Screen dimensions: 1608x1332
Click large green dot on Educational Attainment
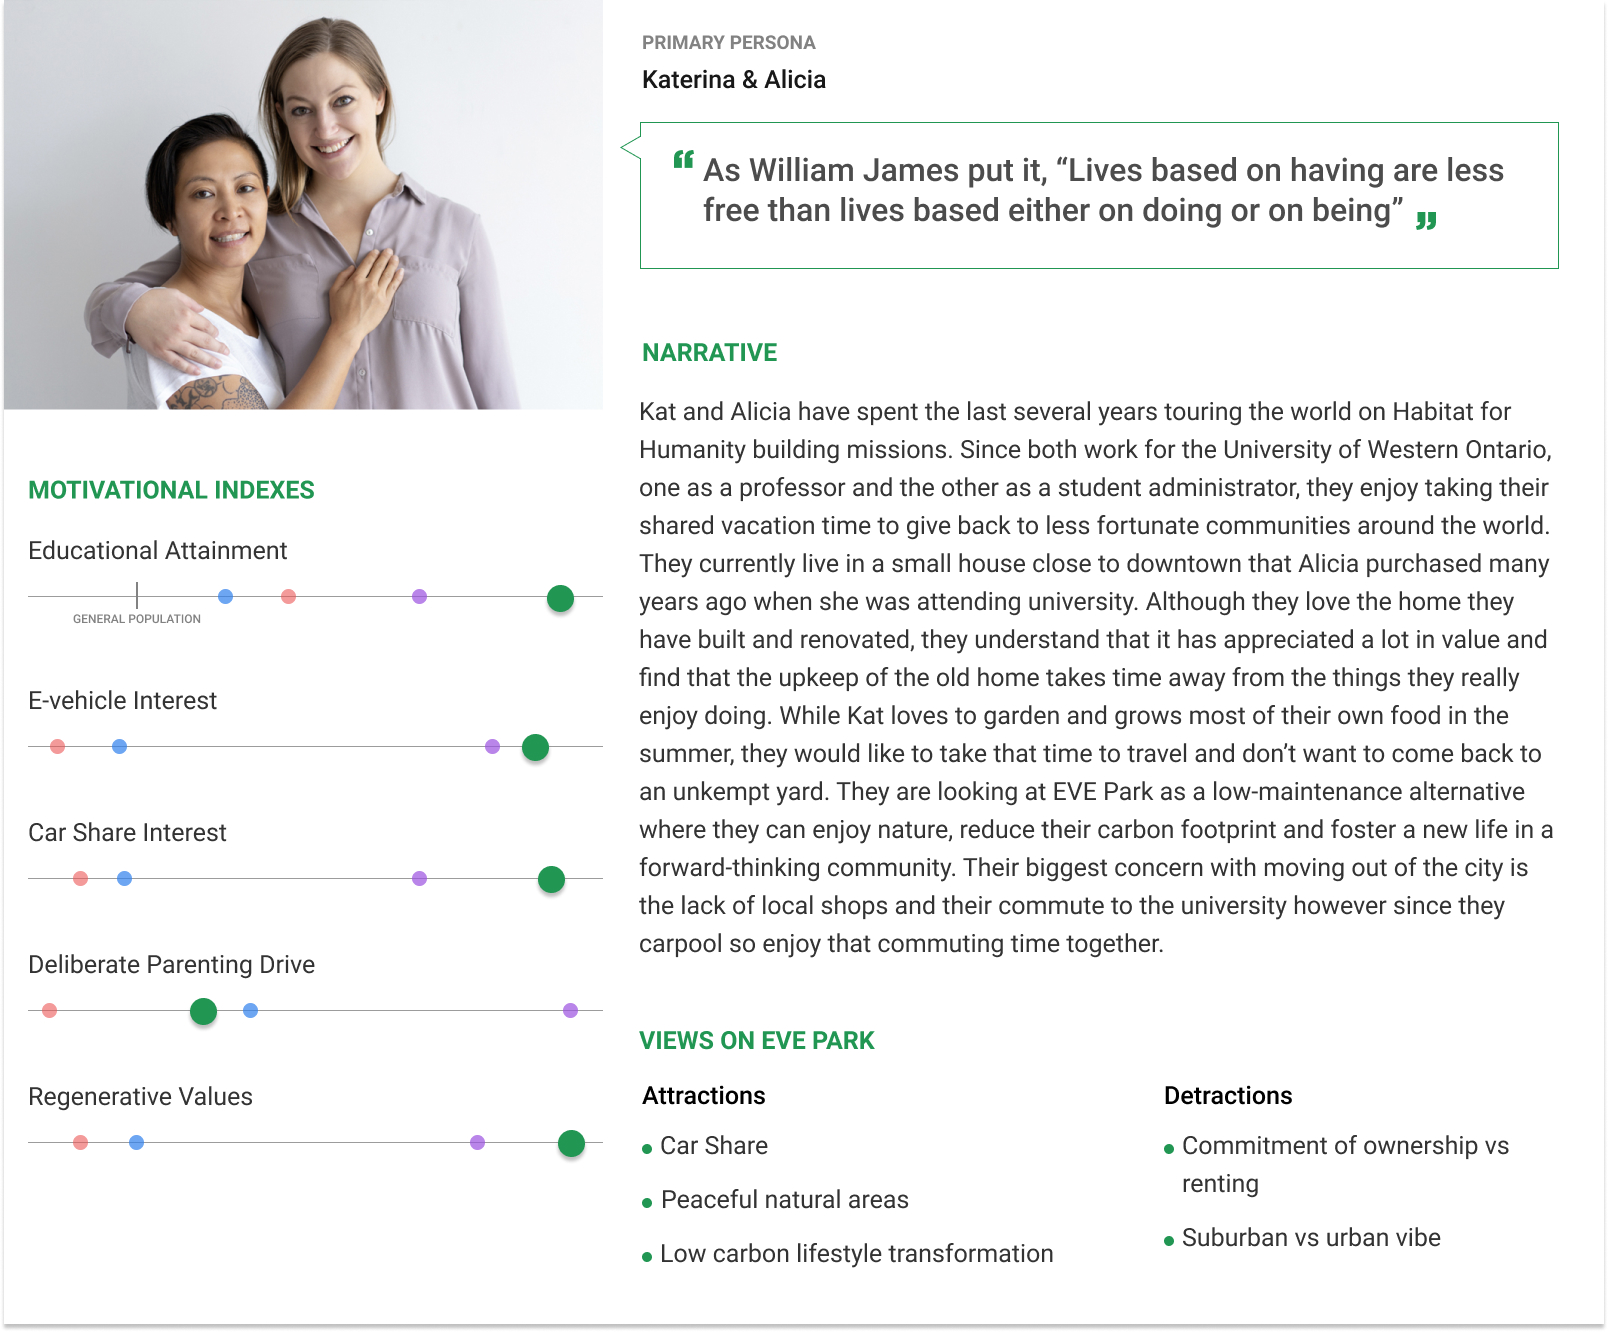click(560, 598)
